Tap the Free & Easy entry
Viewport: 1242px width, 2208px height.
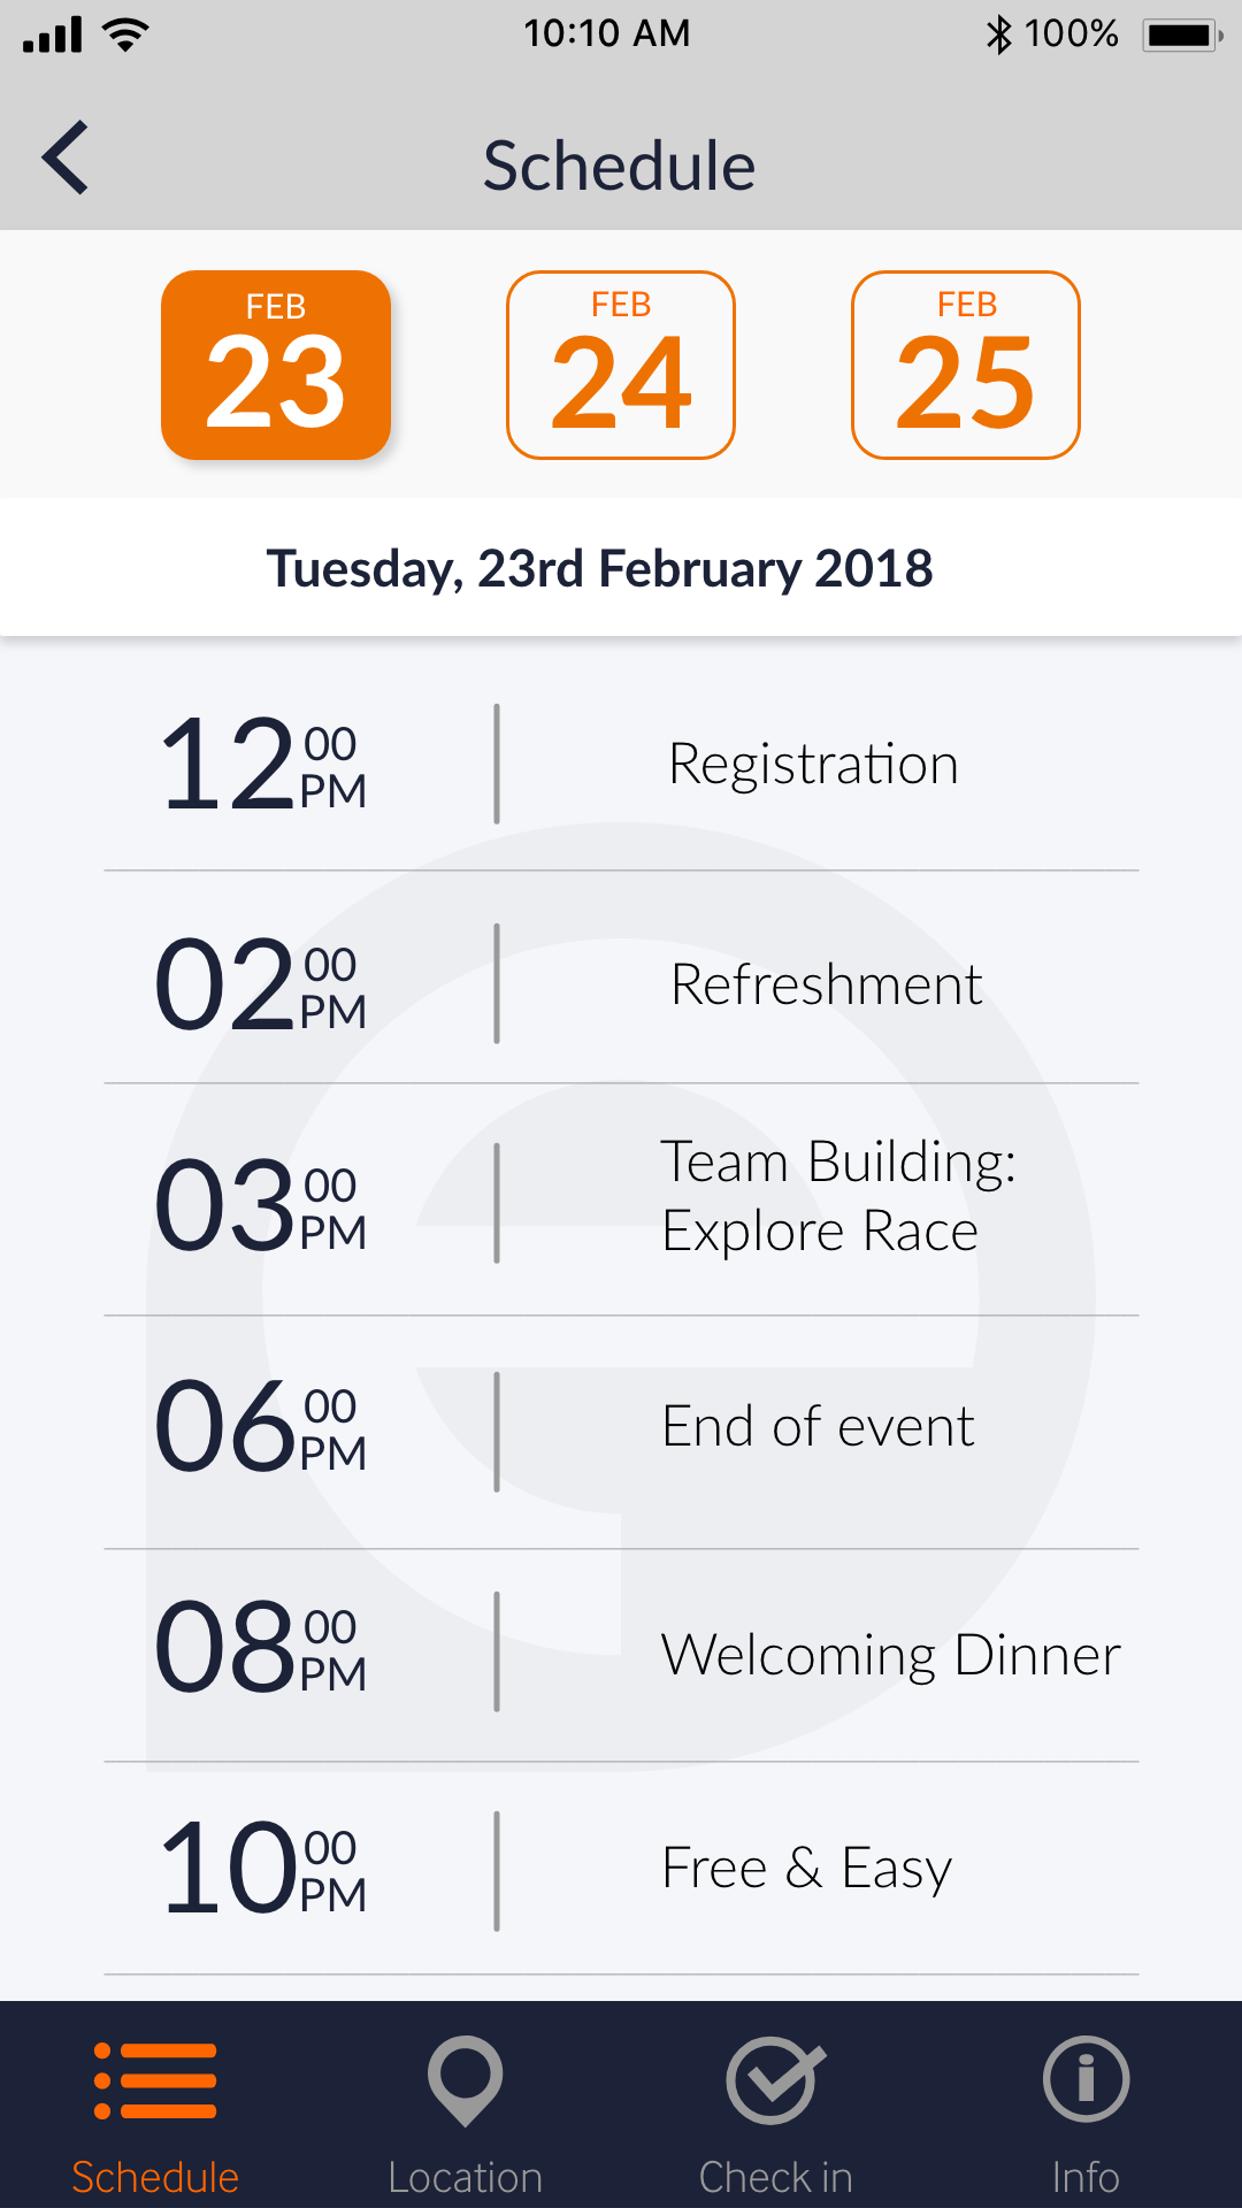tap(806, 1868)
